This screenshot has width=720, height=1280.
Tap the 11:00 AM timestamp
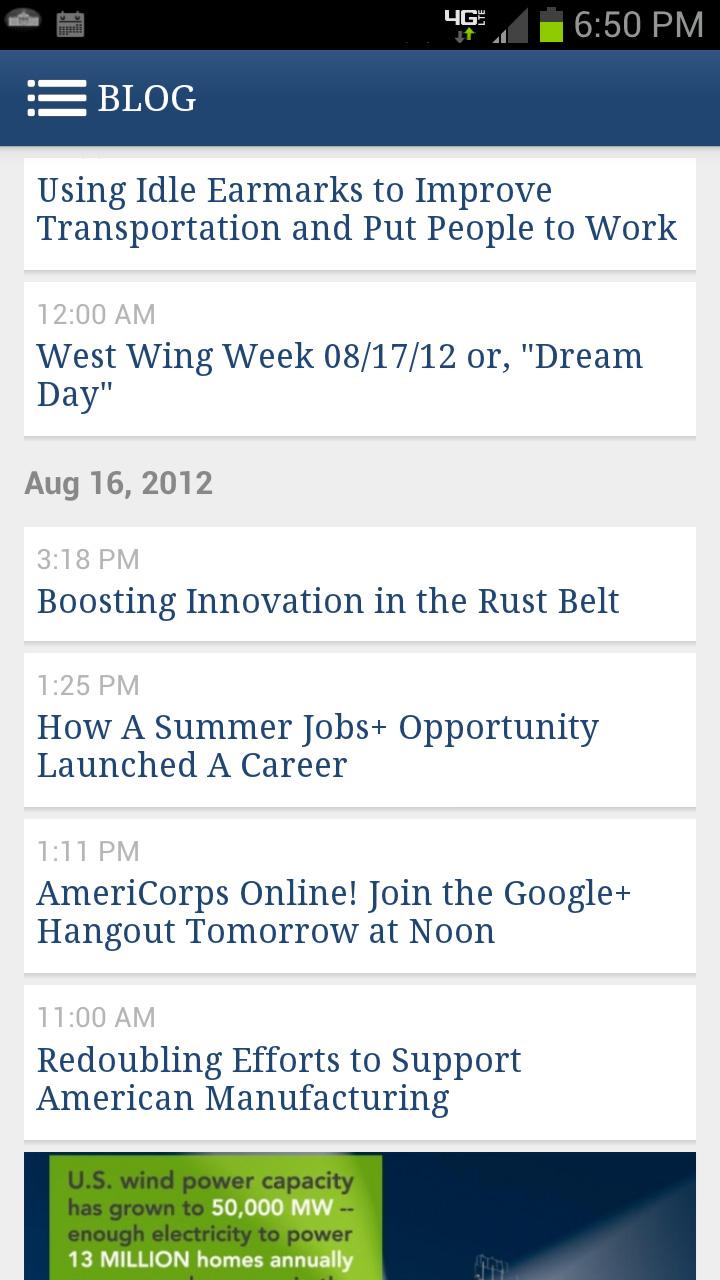coord(96,1017)
